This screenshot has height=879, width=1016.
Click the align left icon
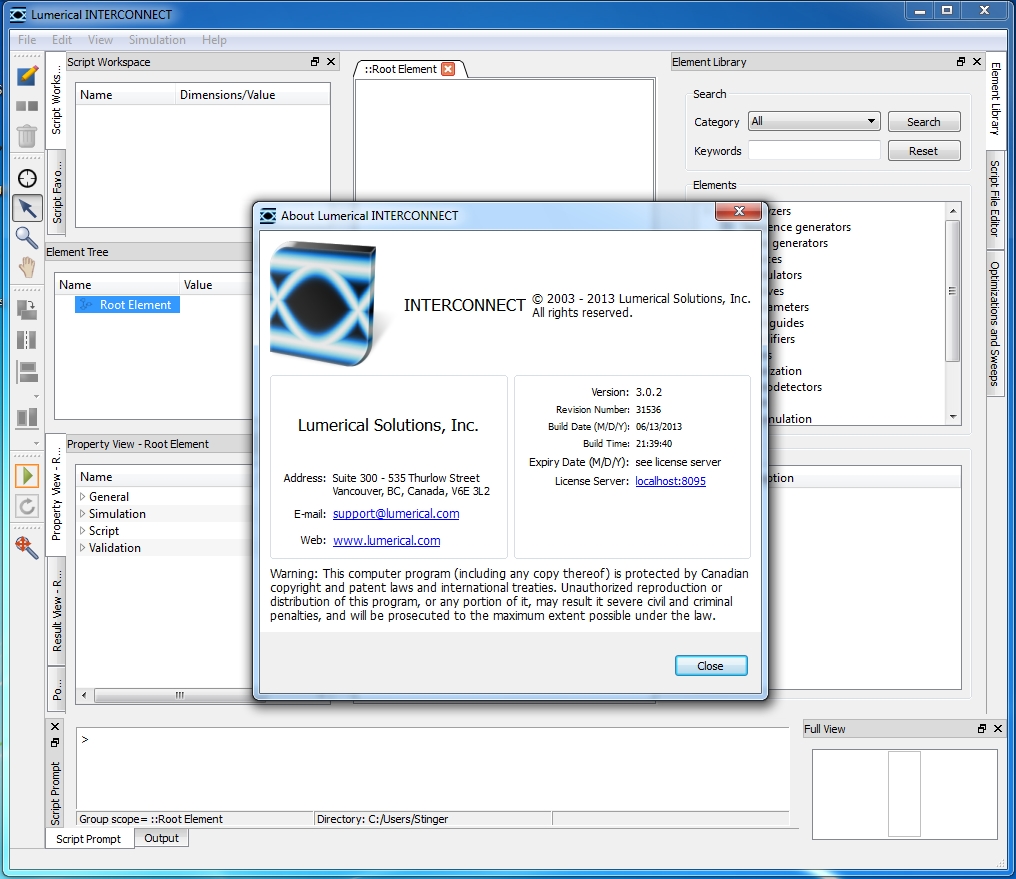pyautogui.click(x=27, y=372)
